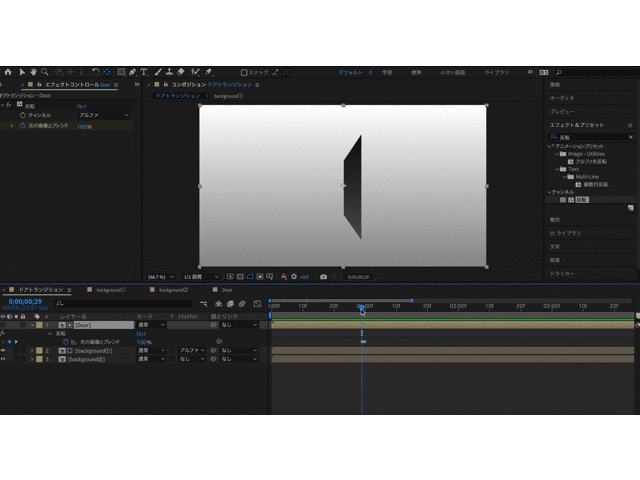640x480 pixels.
Task: Select the Puppet Pin tool
Action: [x=207, y=72]
